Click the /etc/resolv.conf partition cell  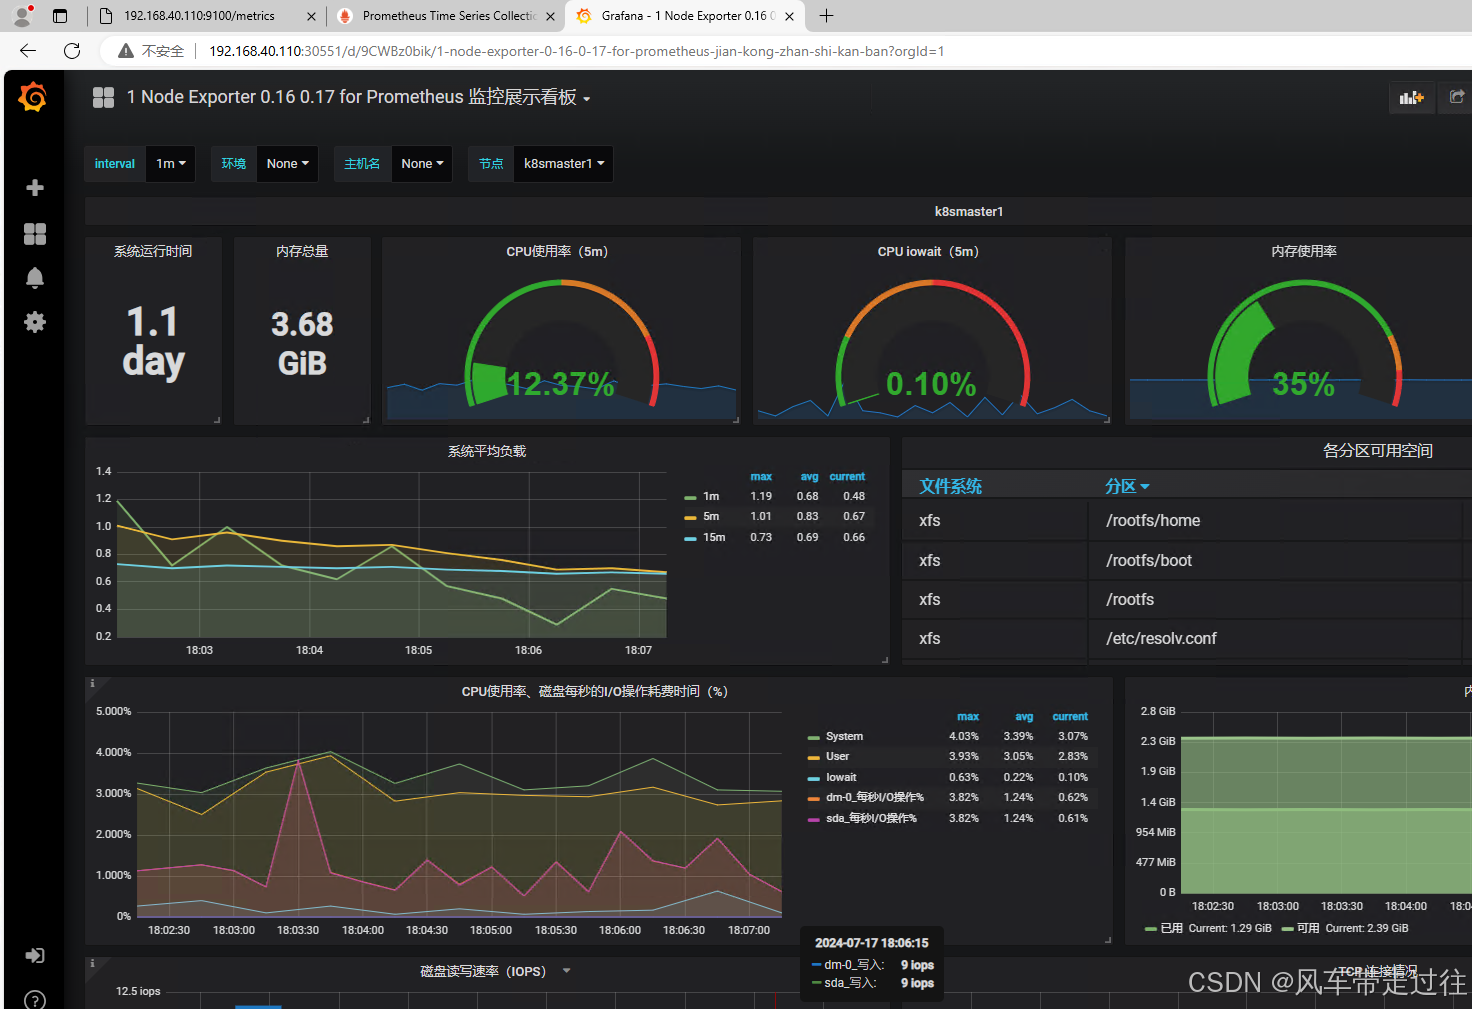[1161, 639]
